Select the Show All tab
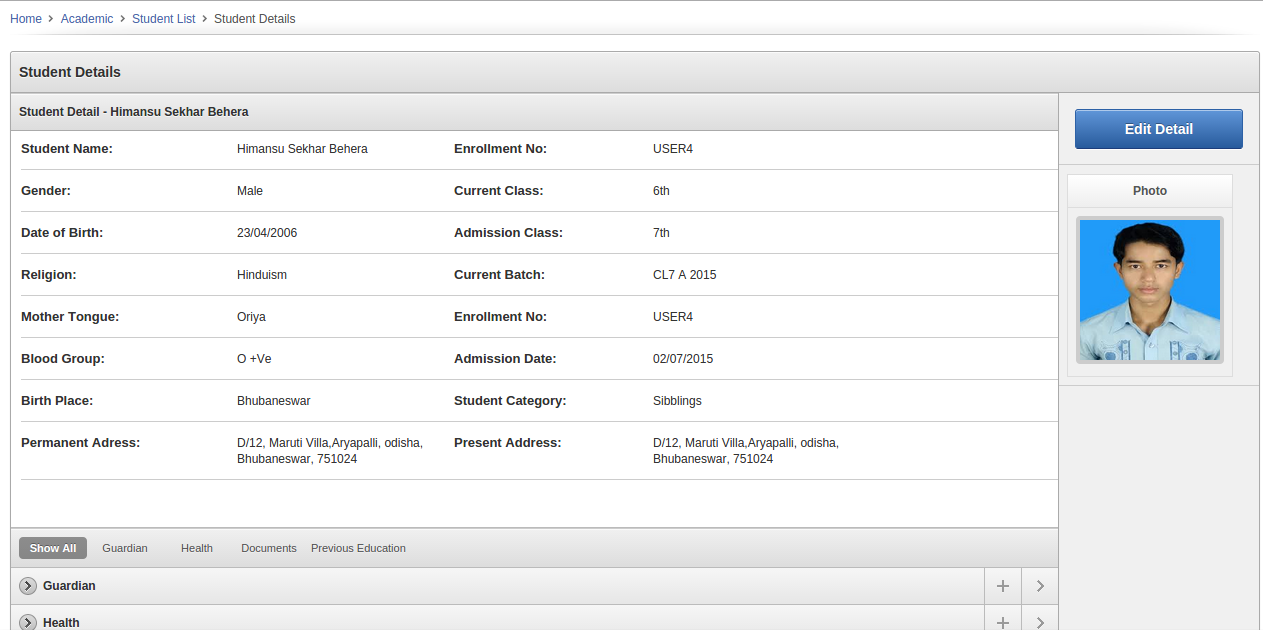 click(53, 548)
